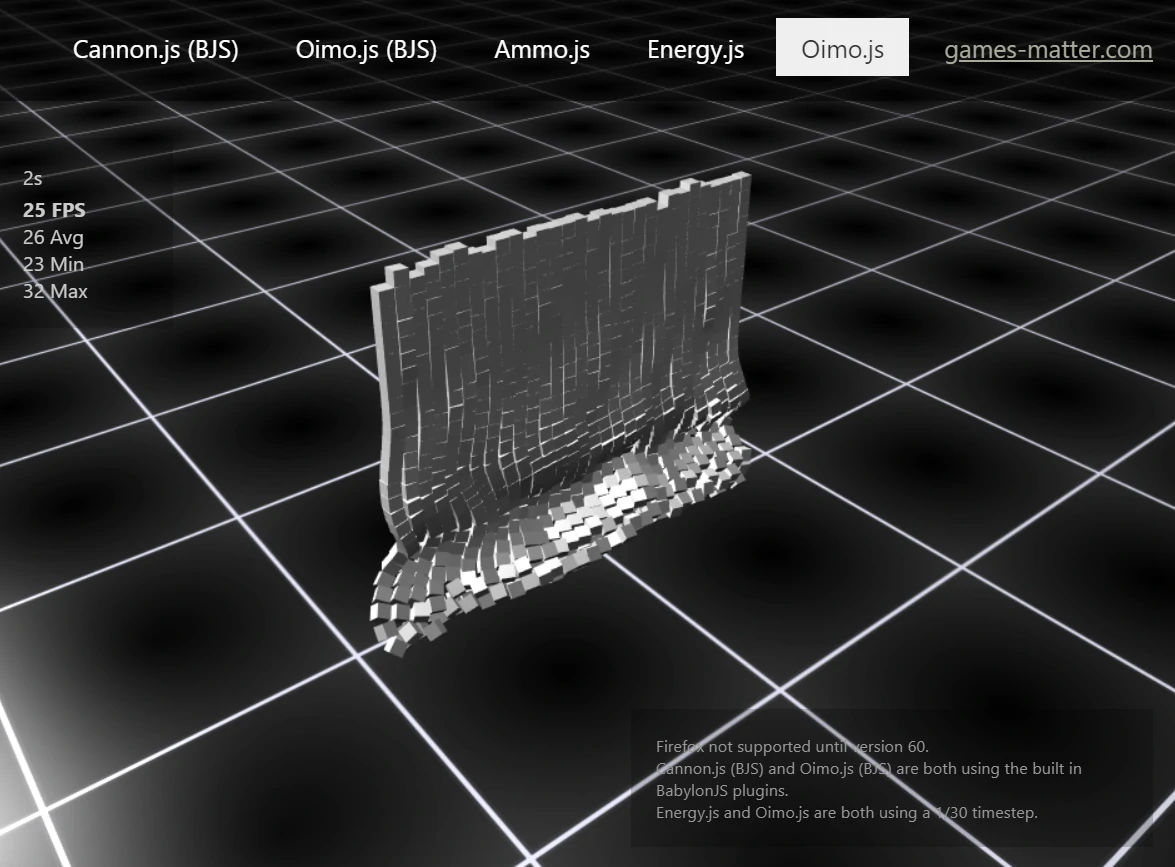The width and height of the screenshot is (1175, 867).
Task: Click the active Oimo.js tab
Action: click(842, 47)
